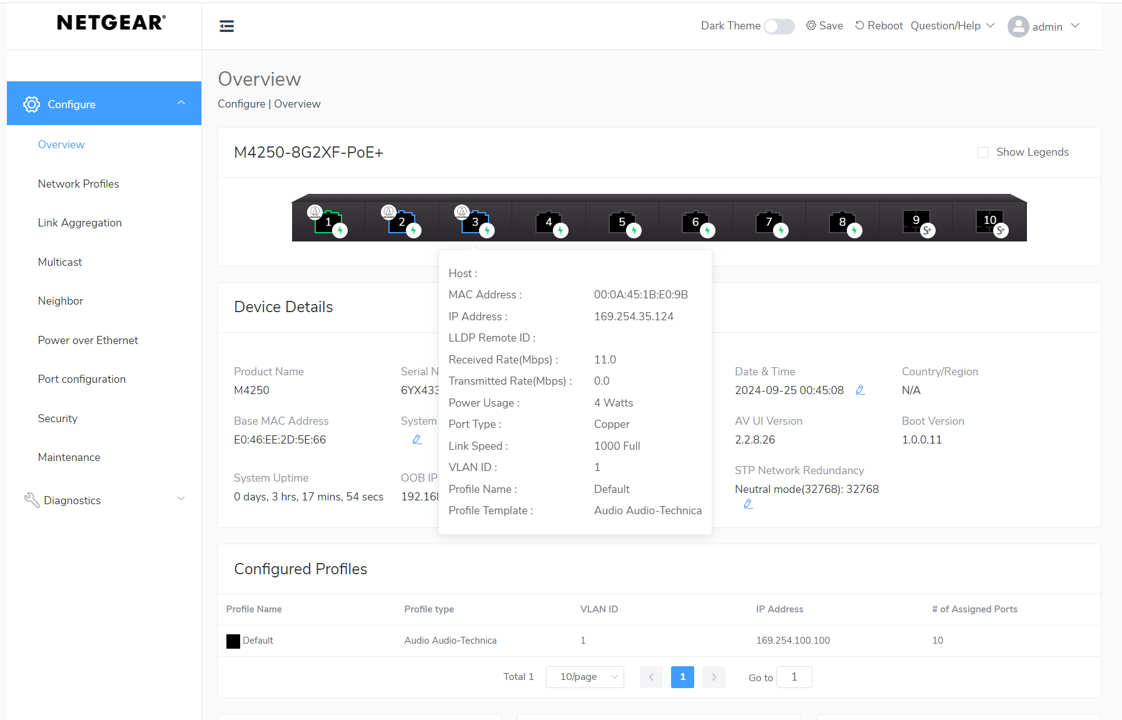Click the Configure gear icon in sidebar
This screenshot has width=1122, height=720.
coord(31,104)
